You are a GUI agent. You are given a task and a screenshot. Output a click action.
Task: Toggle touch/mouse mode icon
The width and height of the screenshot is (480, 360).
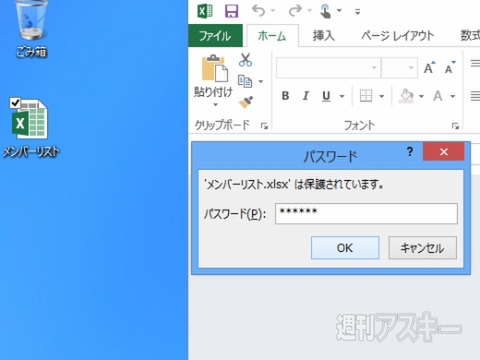click(325, 11)
